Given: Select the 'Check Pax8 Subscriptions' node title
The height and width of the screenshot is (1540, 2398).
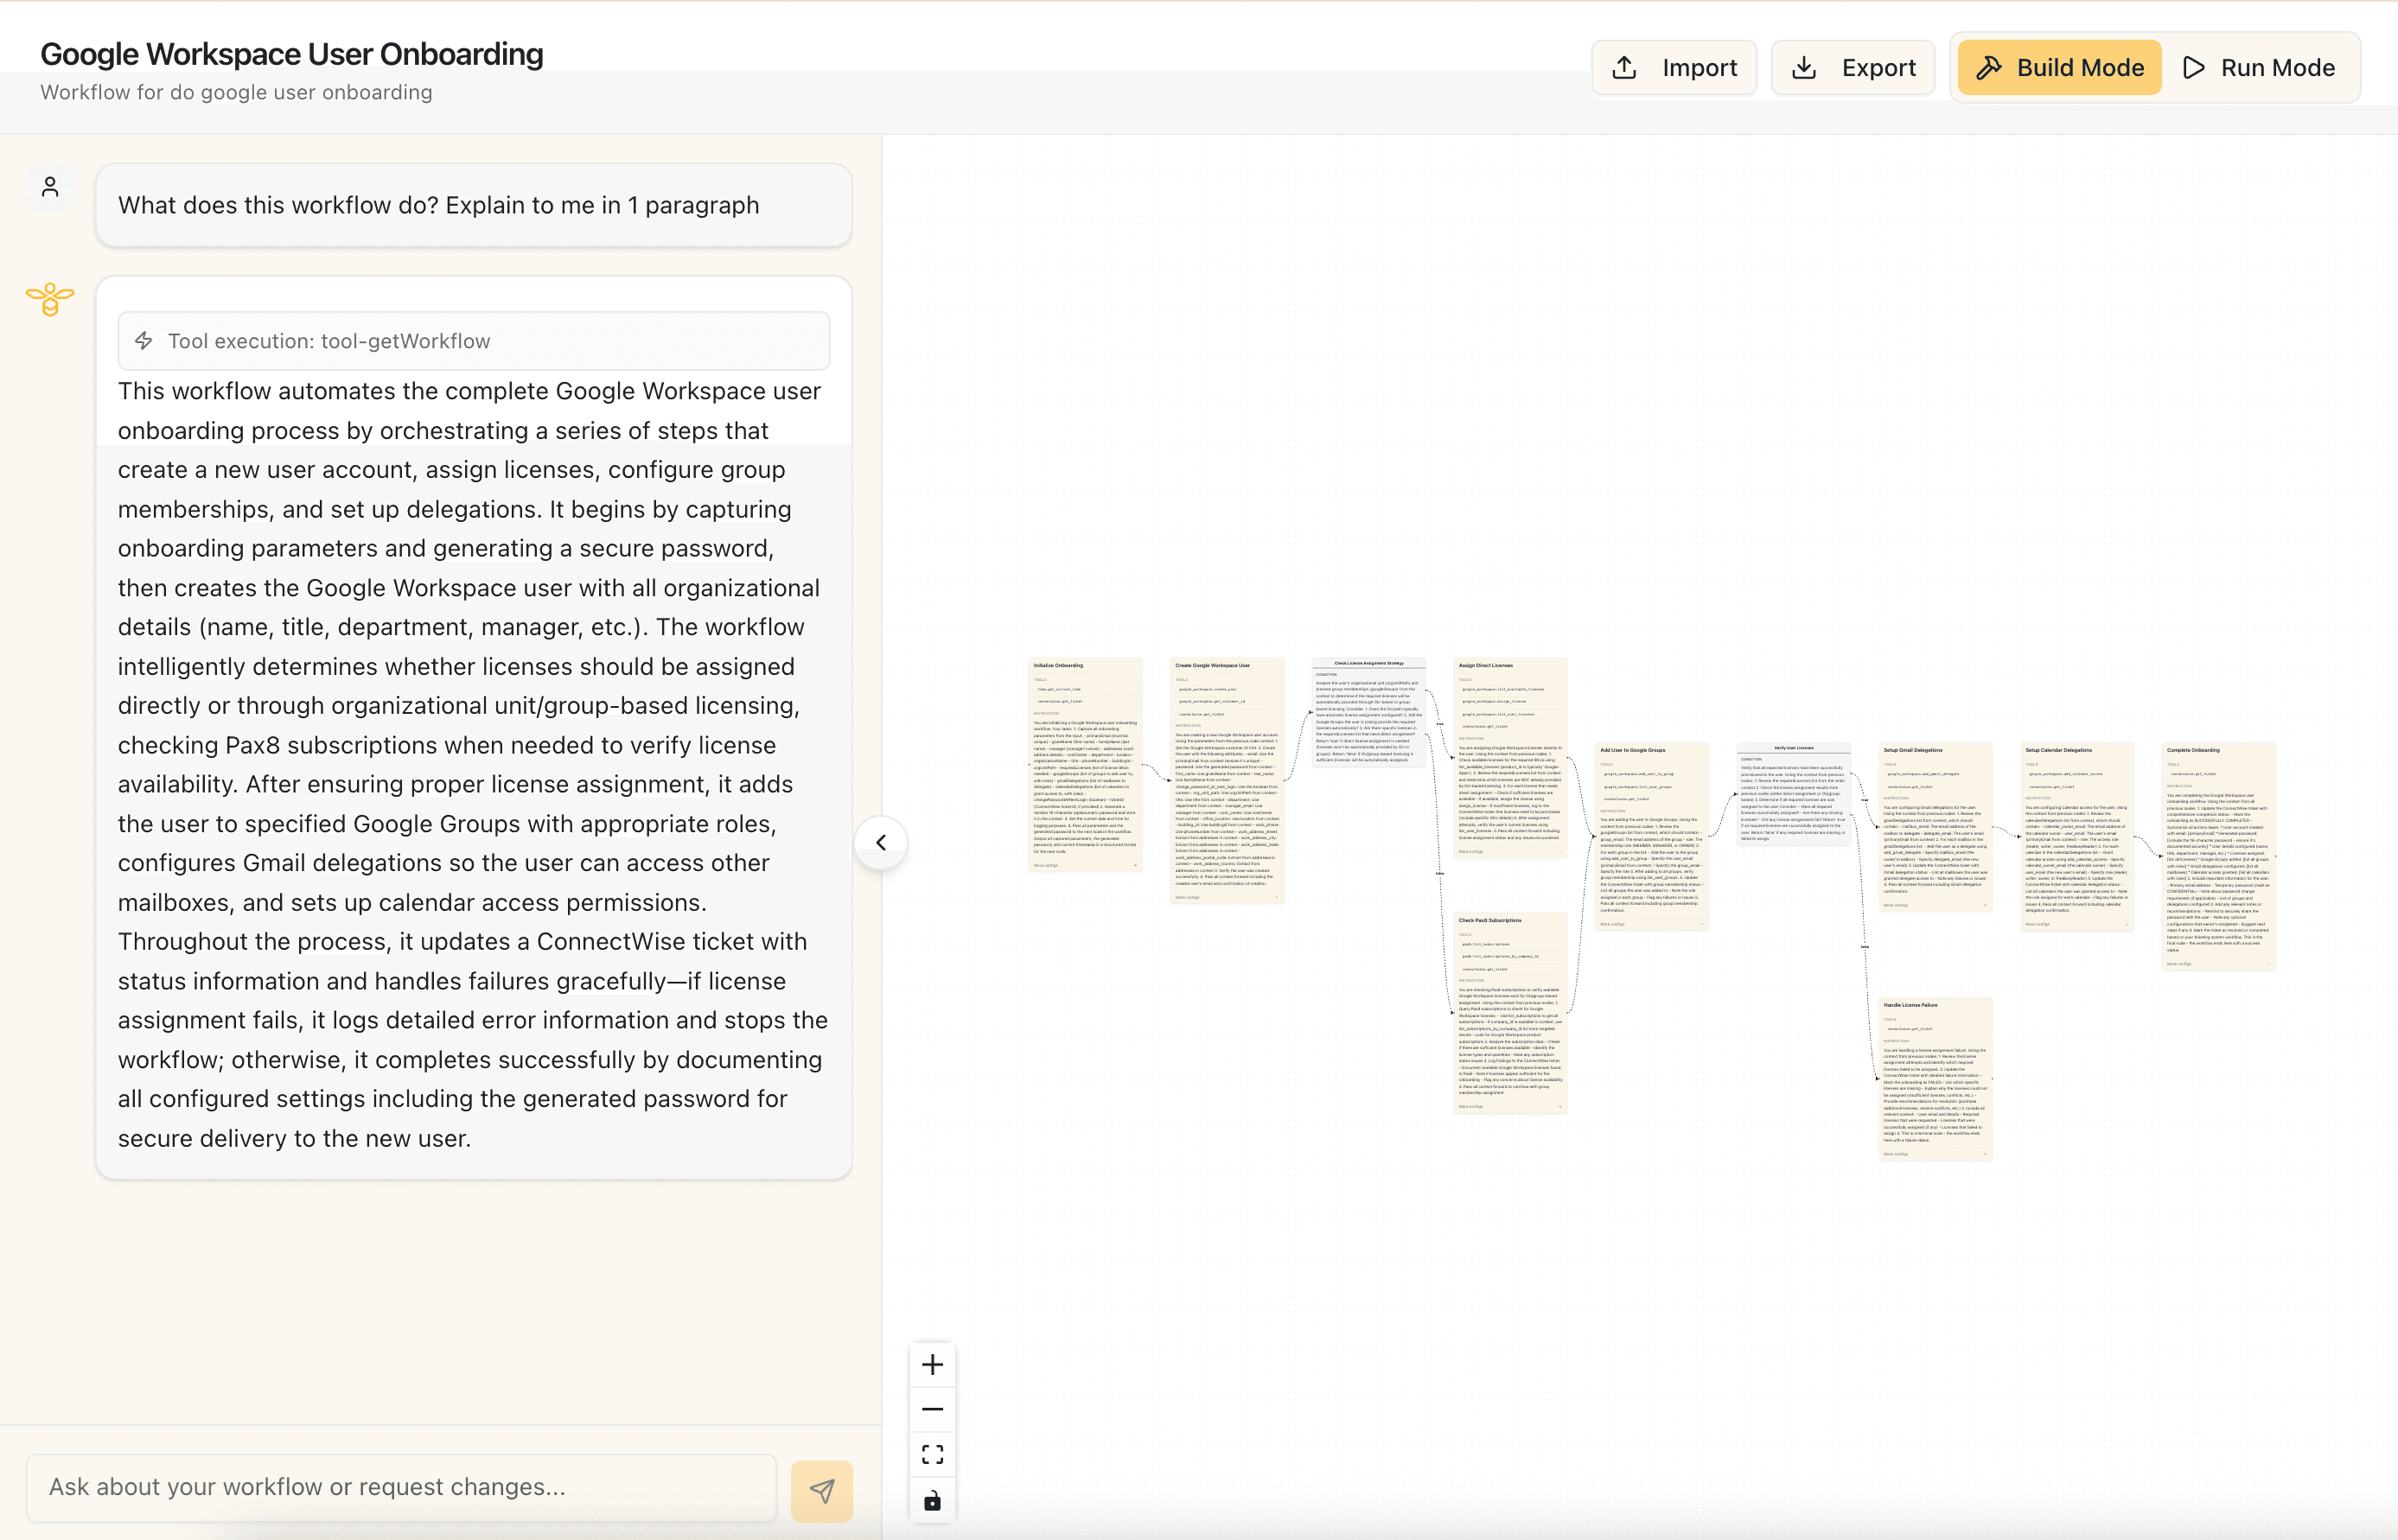Looking at the screenshot, I should [x=1490, y=920].
